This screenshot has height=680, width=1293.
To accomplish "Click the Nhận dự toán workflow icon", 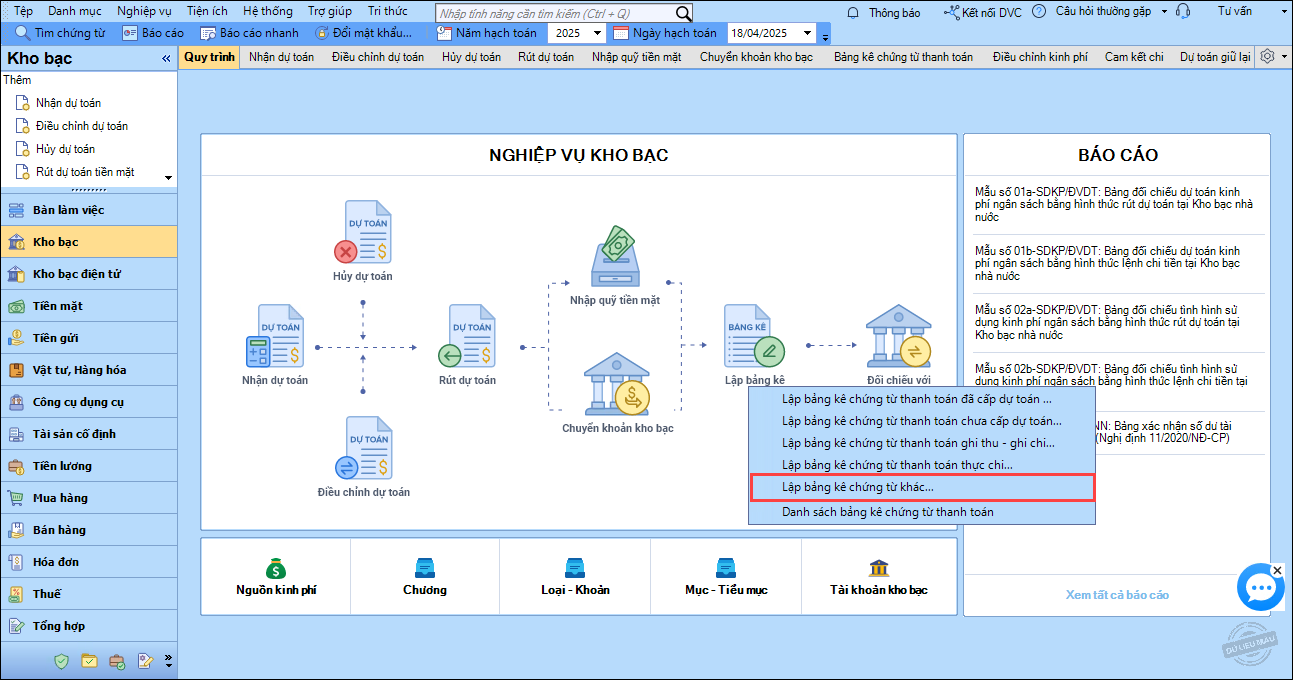I will (x=274, y=338).
